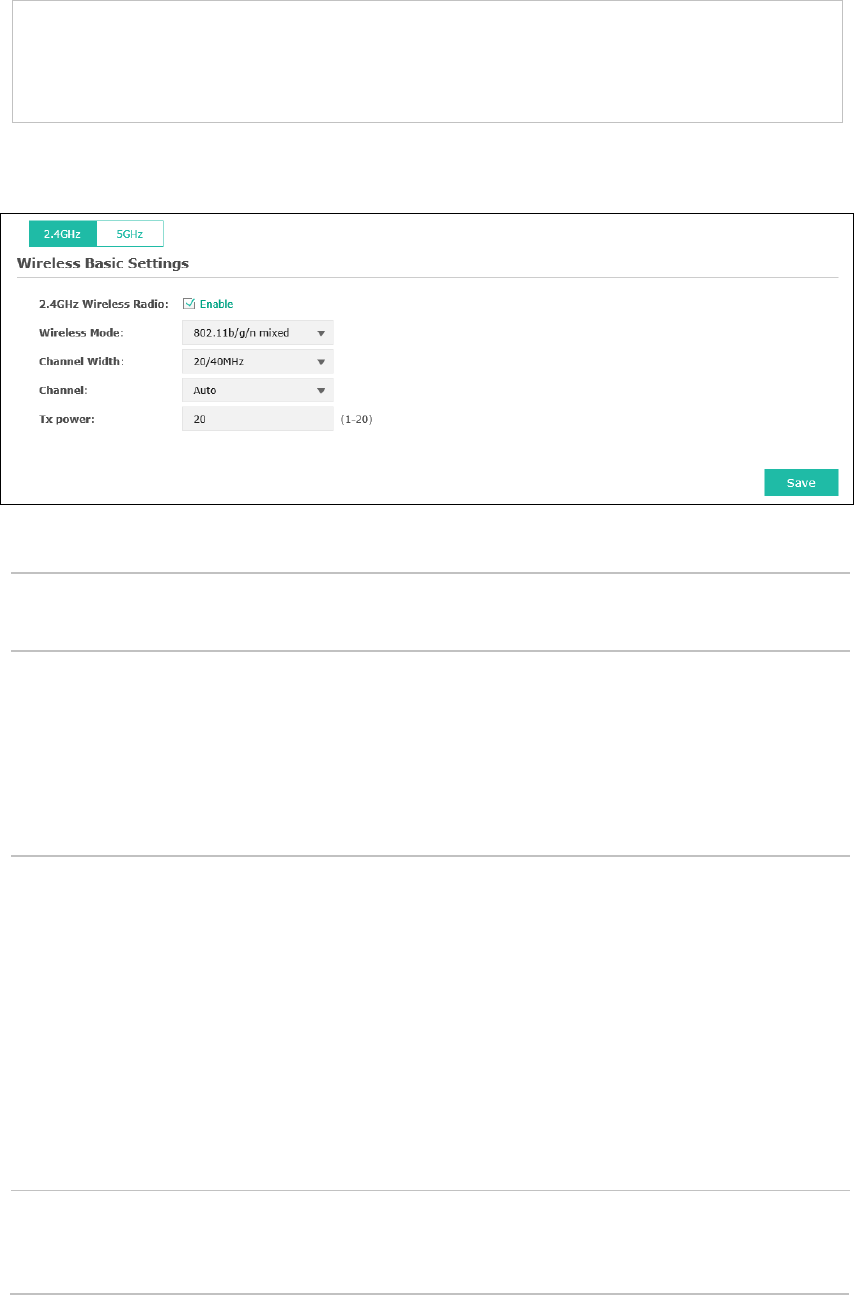Switch to the 2.4GHz tab

(62, 233)
